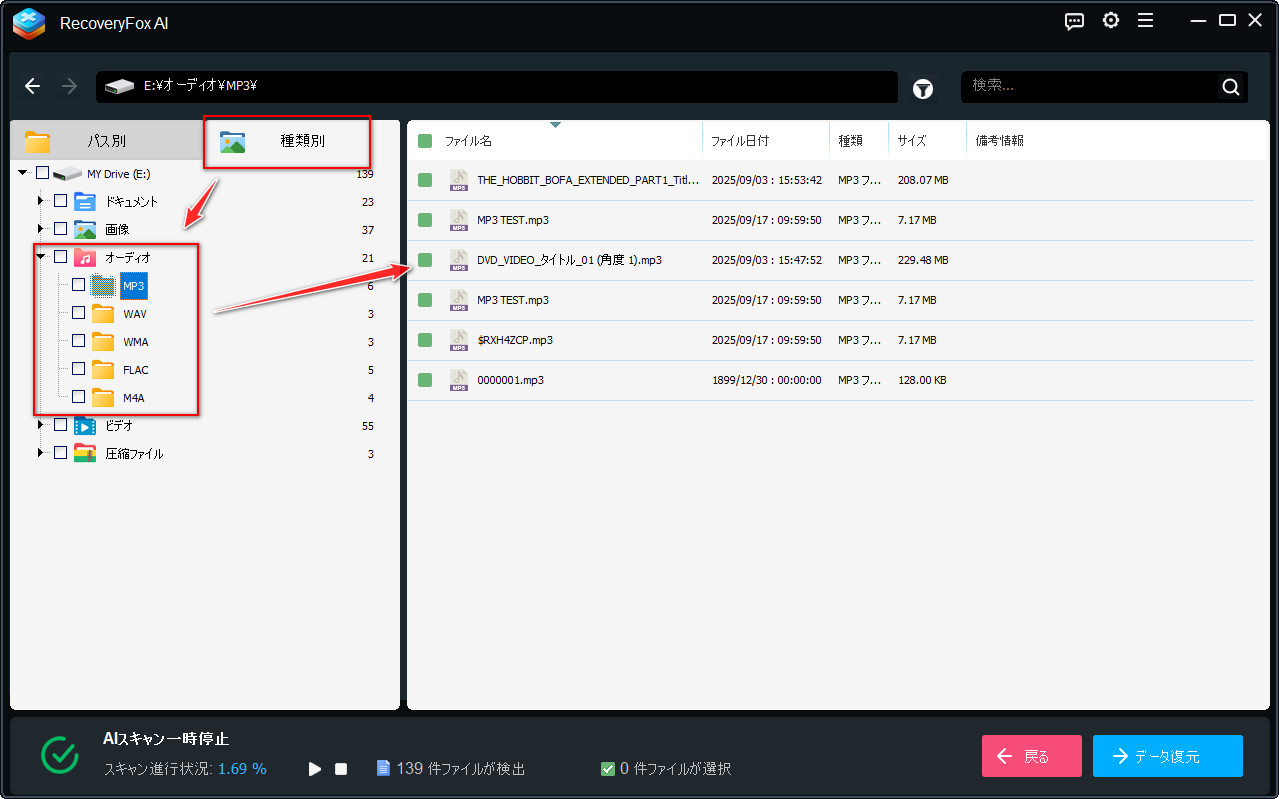Click the 備考情報 column header
Screen dimensions: 1279x799
click(1000, 141)
